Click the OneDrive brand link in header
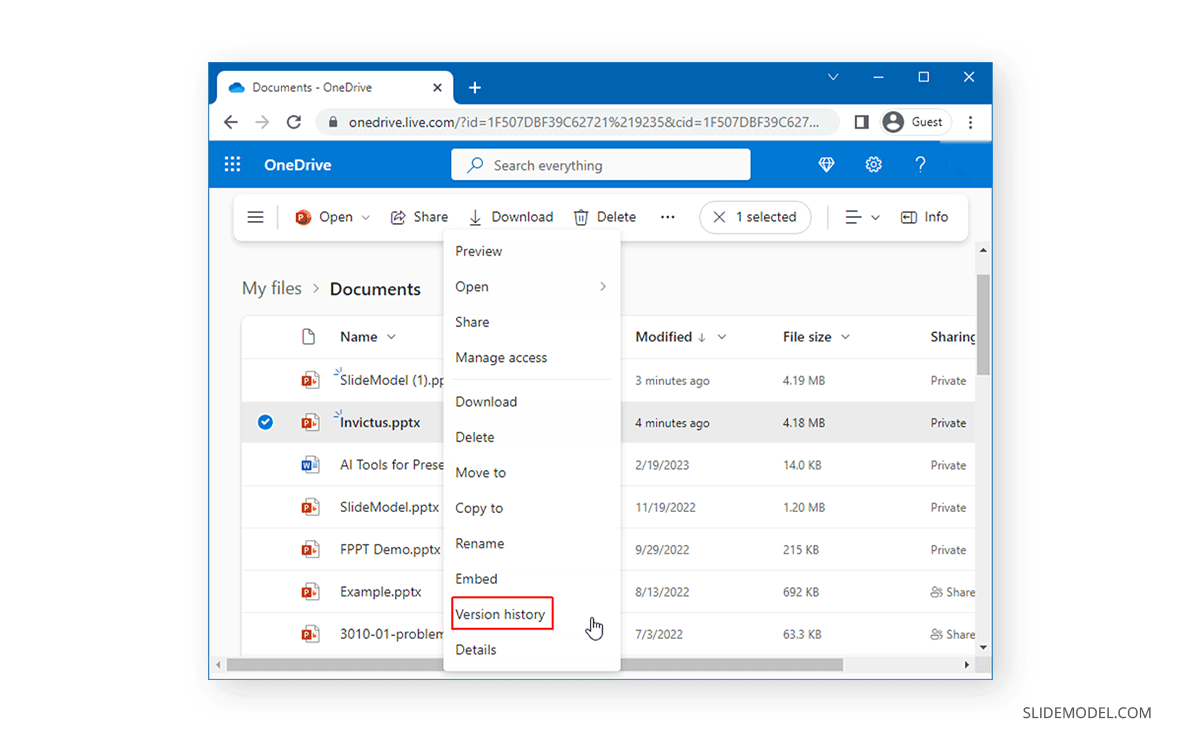The height and width of the screenshot is (743, 1200). click(298, 165)
